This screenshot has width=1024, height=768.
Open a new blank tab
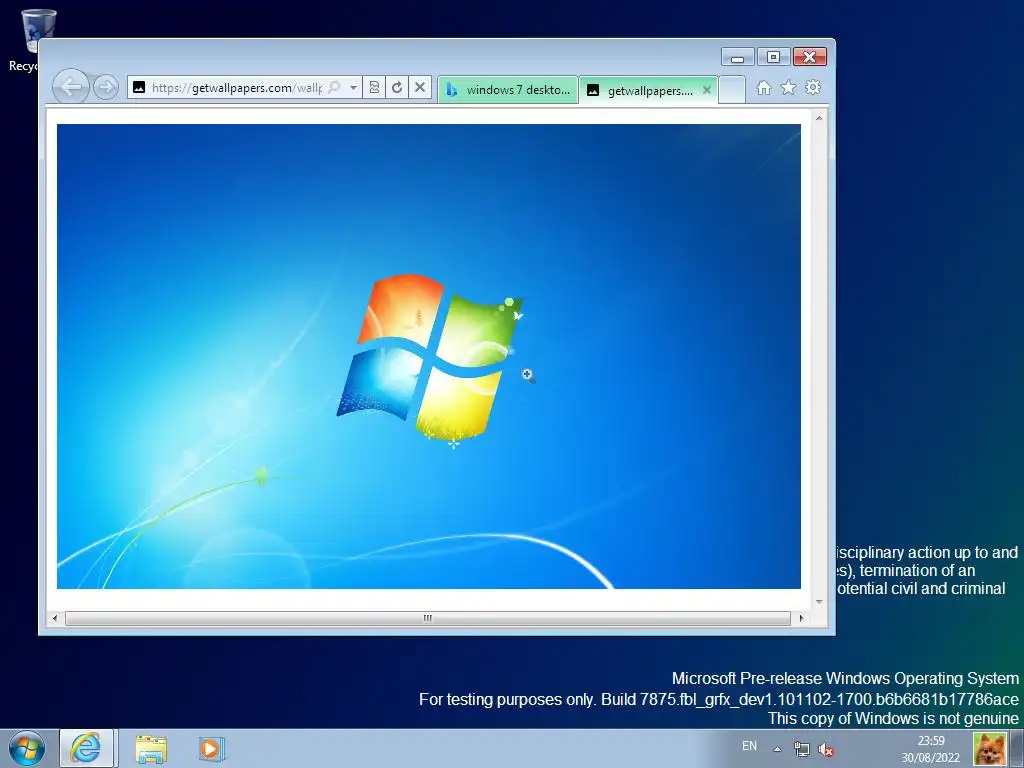click(x=732, y=90)
